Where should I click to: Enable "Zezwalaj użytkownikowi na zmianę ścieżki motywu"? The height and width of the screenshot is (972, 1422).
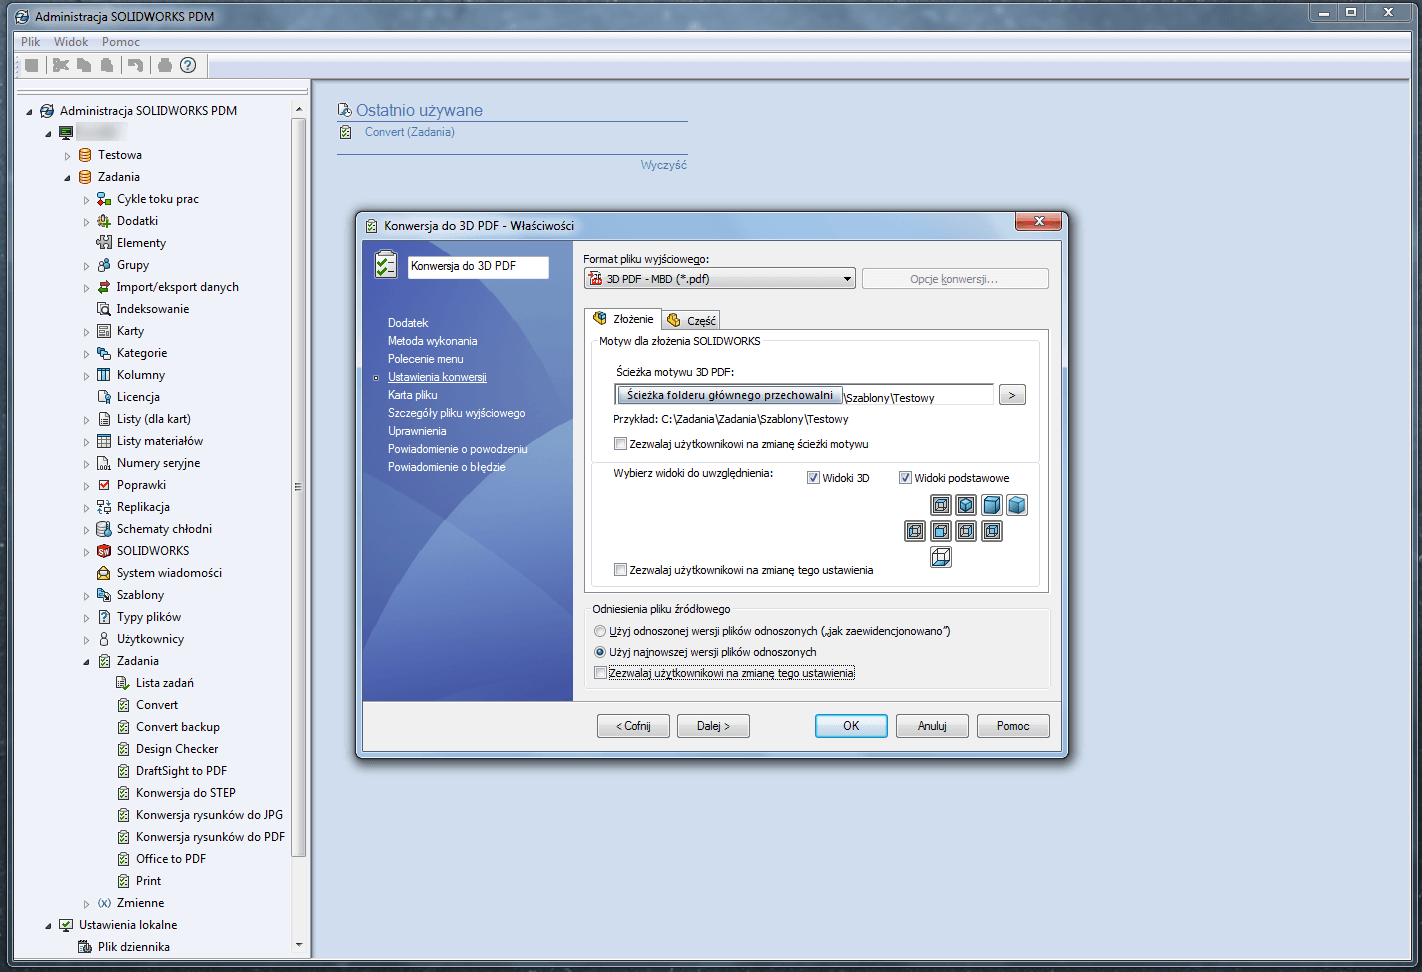620,443
